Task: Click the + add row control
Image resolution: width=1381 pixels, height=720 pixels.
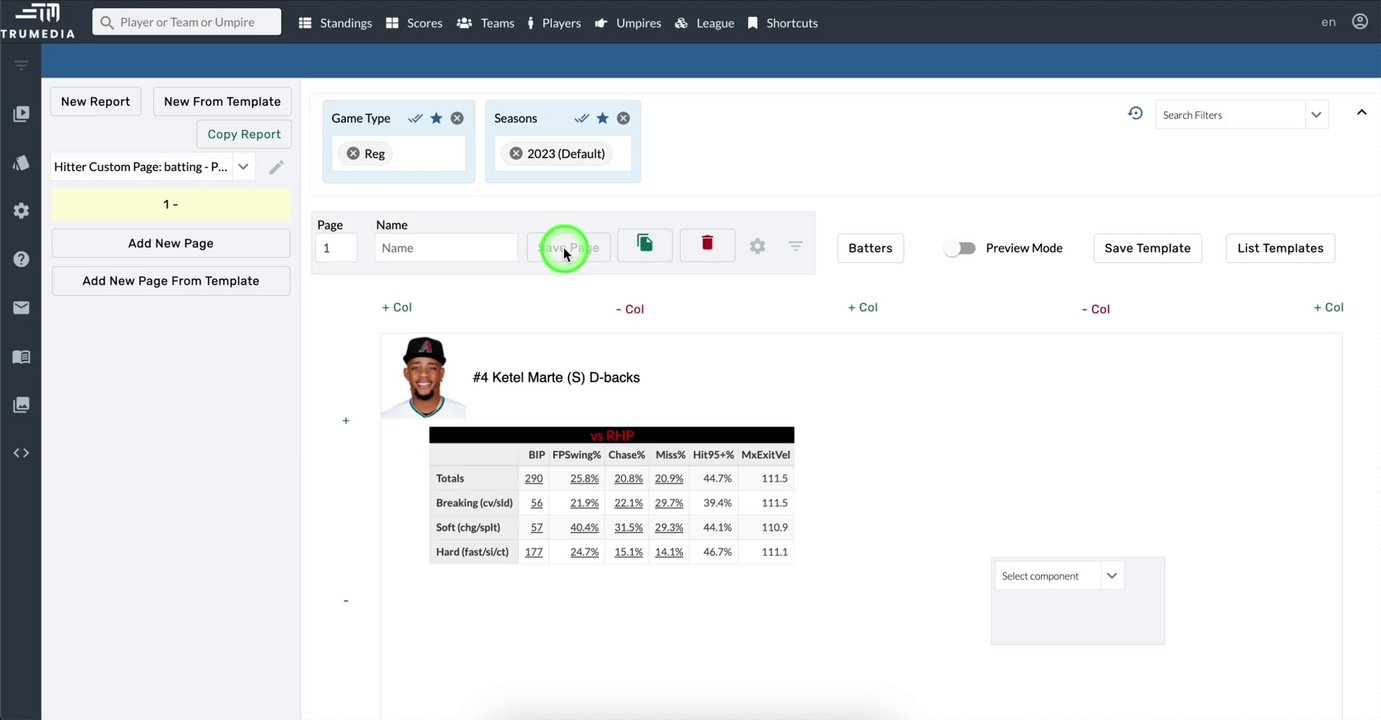Action: tap(346, 421)
